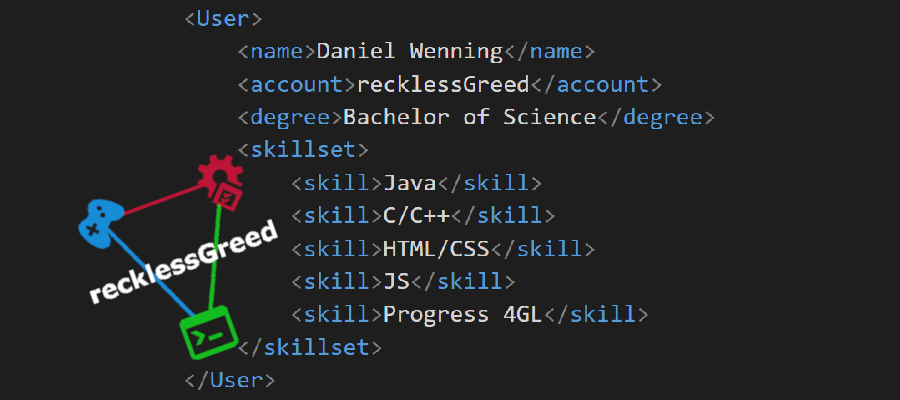Click the opening User tag
This screenshot has width=900, height=400.
click(224, 19)
